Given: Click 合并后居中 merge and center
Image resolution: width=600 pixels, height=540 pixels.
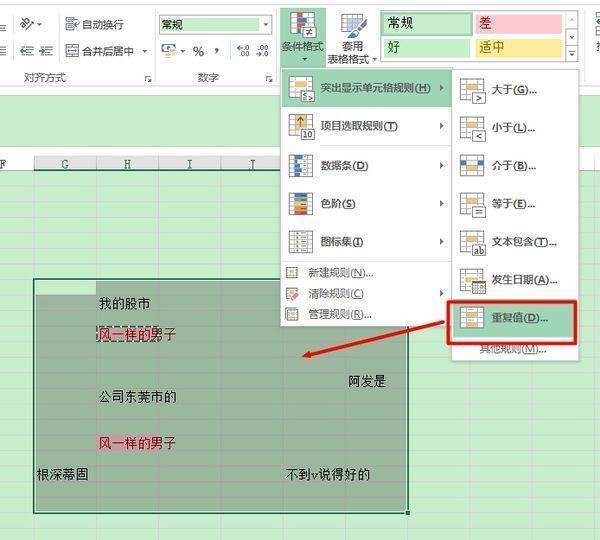Looking at the screenshot, I should coord(99,51).
